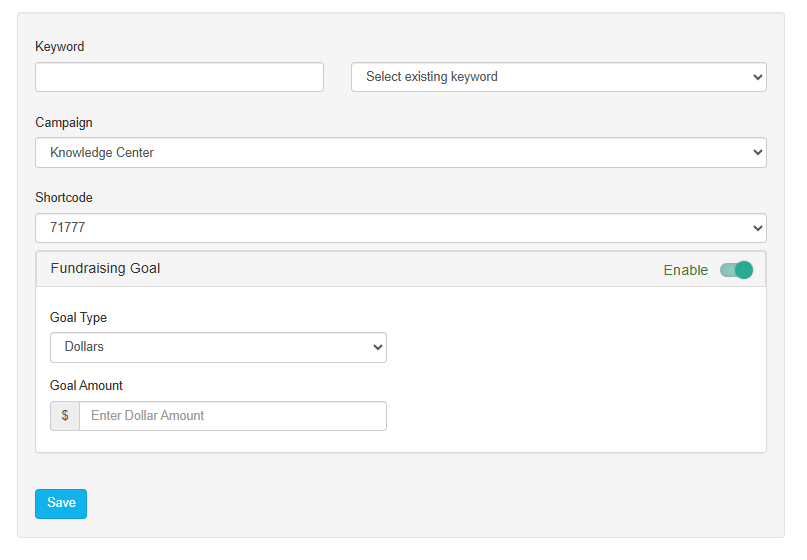Click the "Goal Amount" label
807x560 pixels.
point(86,386)
